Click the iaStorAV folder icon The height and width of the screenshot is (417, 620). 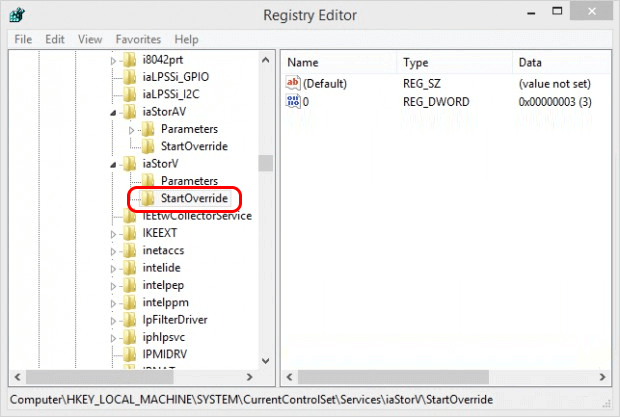click(x=128, y=112)
